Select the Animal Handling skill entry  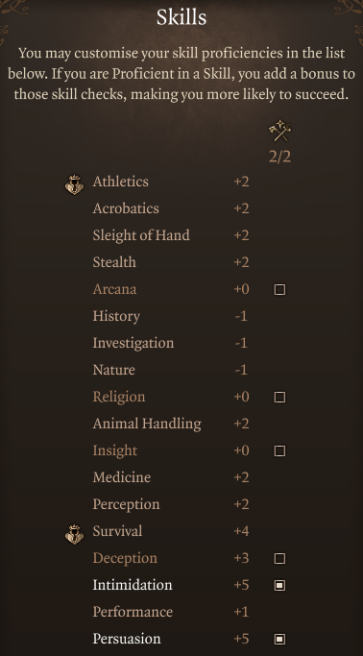[x=147, y=424]
